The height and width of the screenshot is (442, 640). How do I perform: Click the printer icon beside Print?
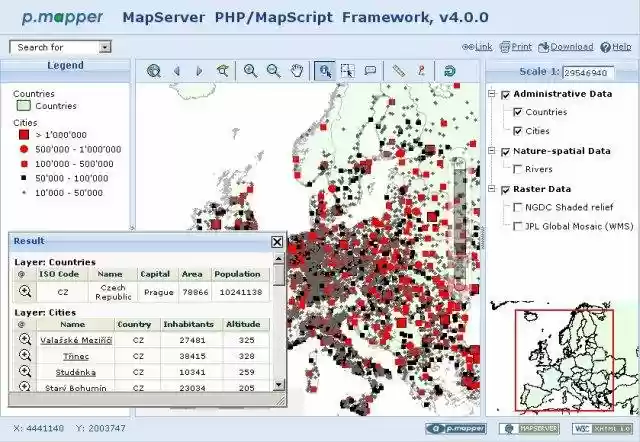tap(505, 47)
